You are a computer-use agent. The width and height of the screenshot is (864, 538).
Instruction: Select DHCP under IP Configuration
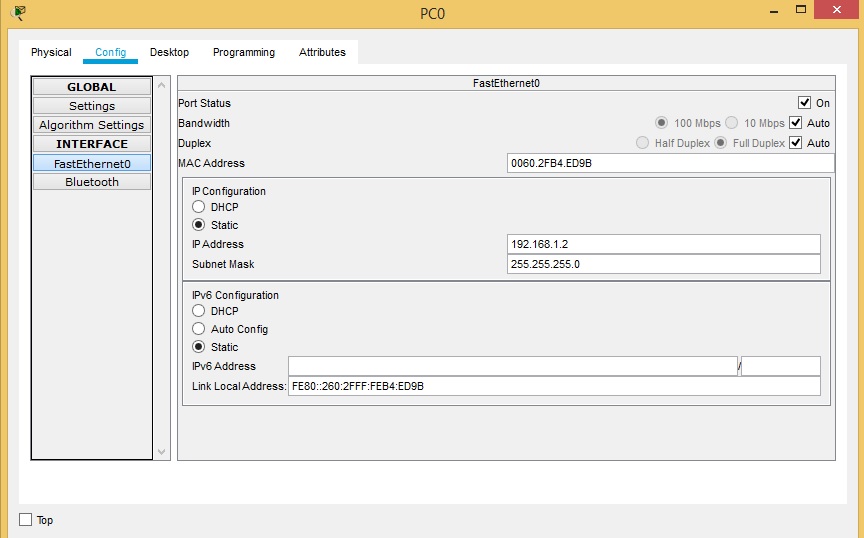[199, 207]
